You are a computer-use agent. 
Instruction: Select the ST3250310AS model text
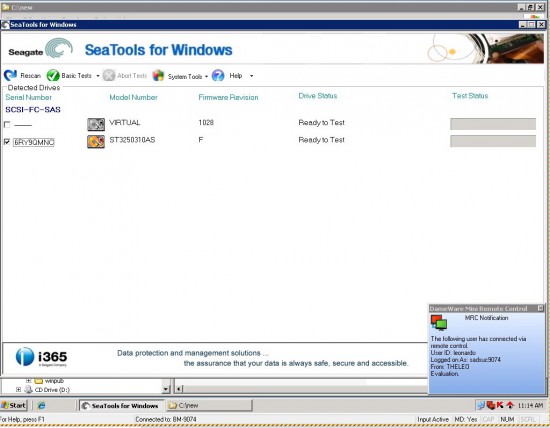pyautogui.click(x=132, y=140)
